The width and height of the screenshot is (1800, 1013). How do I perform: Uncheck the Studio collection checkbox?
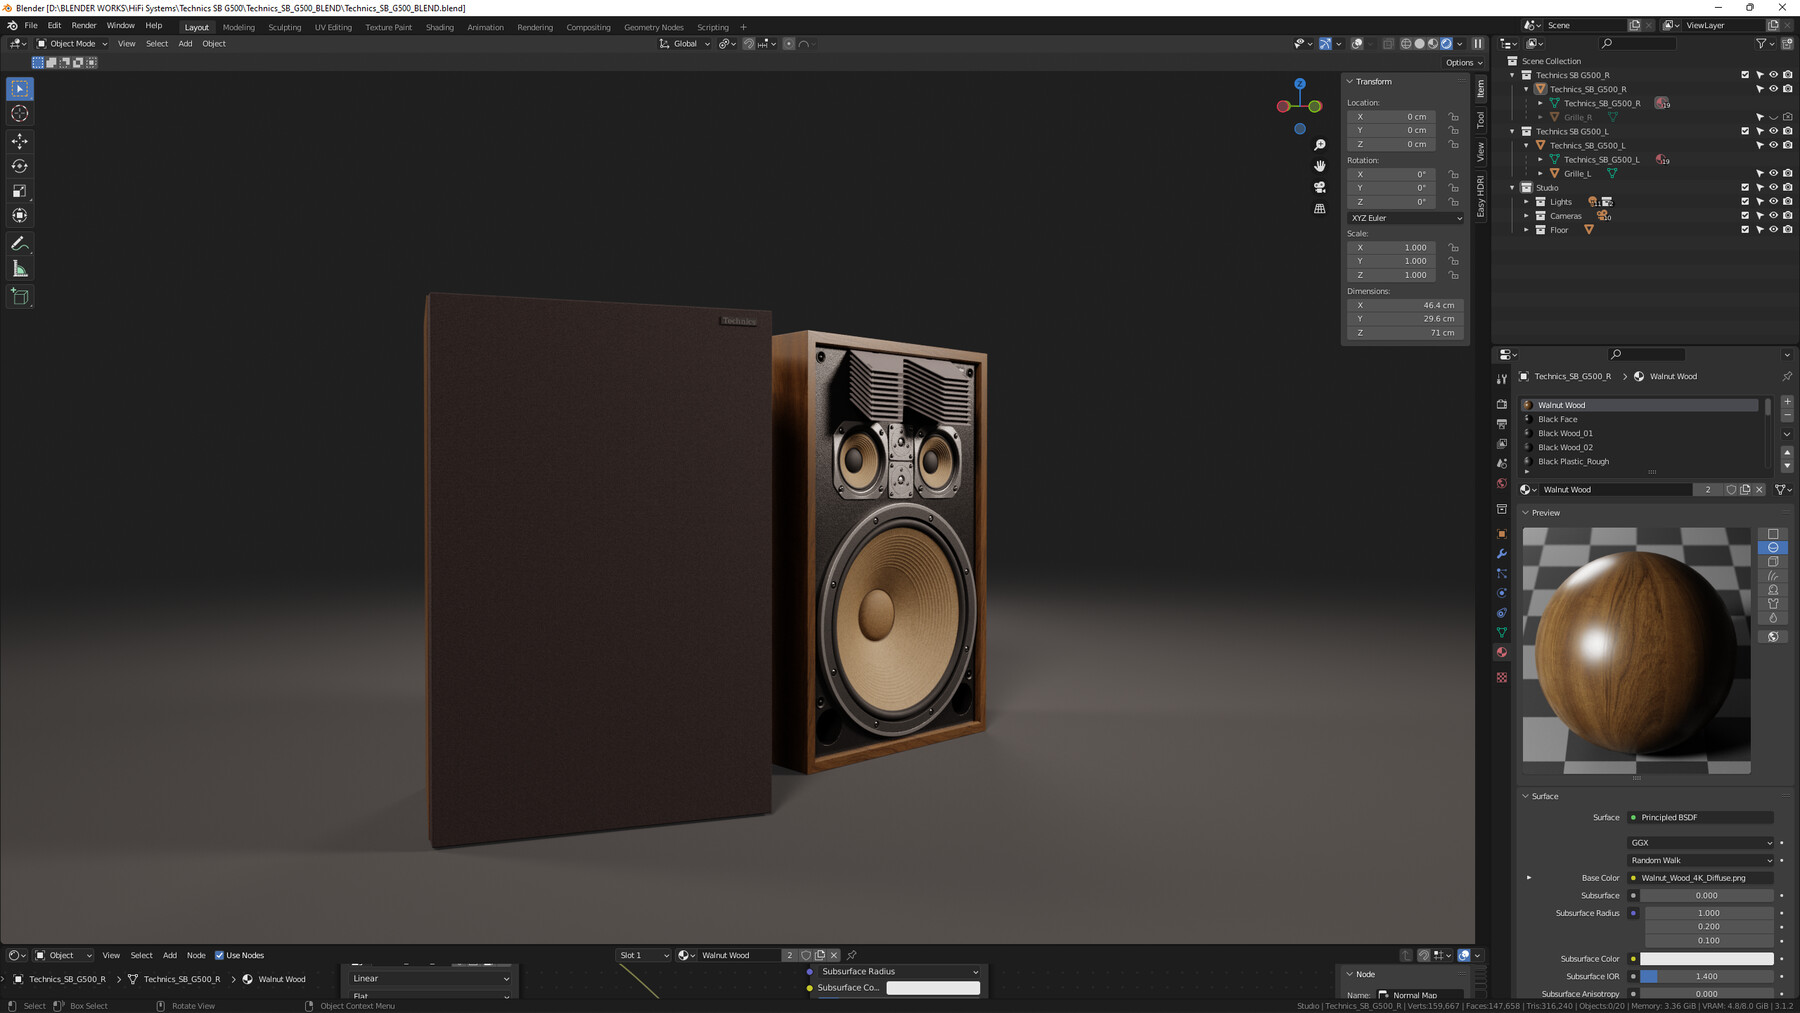[1745, 187]
